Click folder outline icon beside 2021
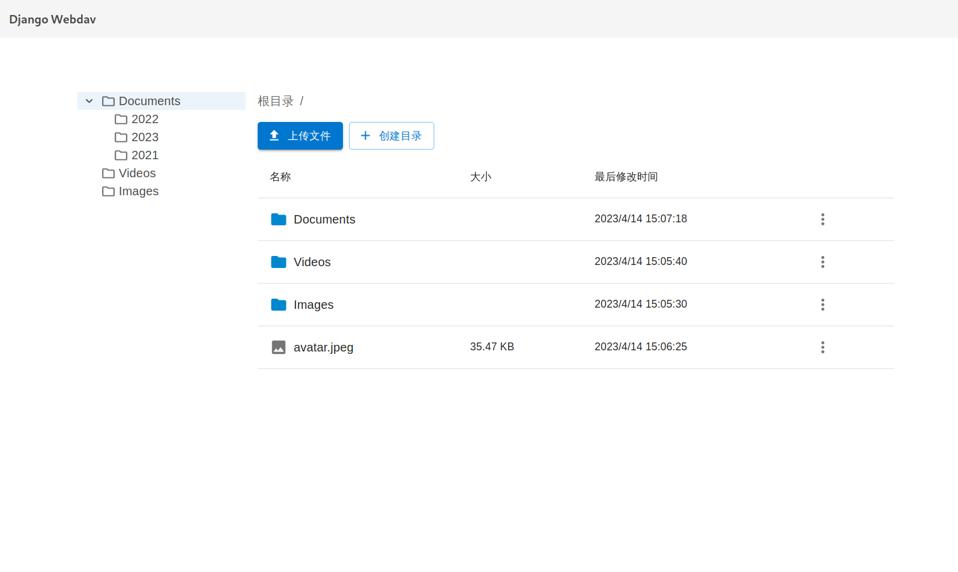Viewport: 958px width, 572px height. point(121,155)
